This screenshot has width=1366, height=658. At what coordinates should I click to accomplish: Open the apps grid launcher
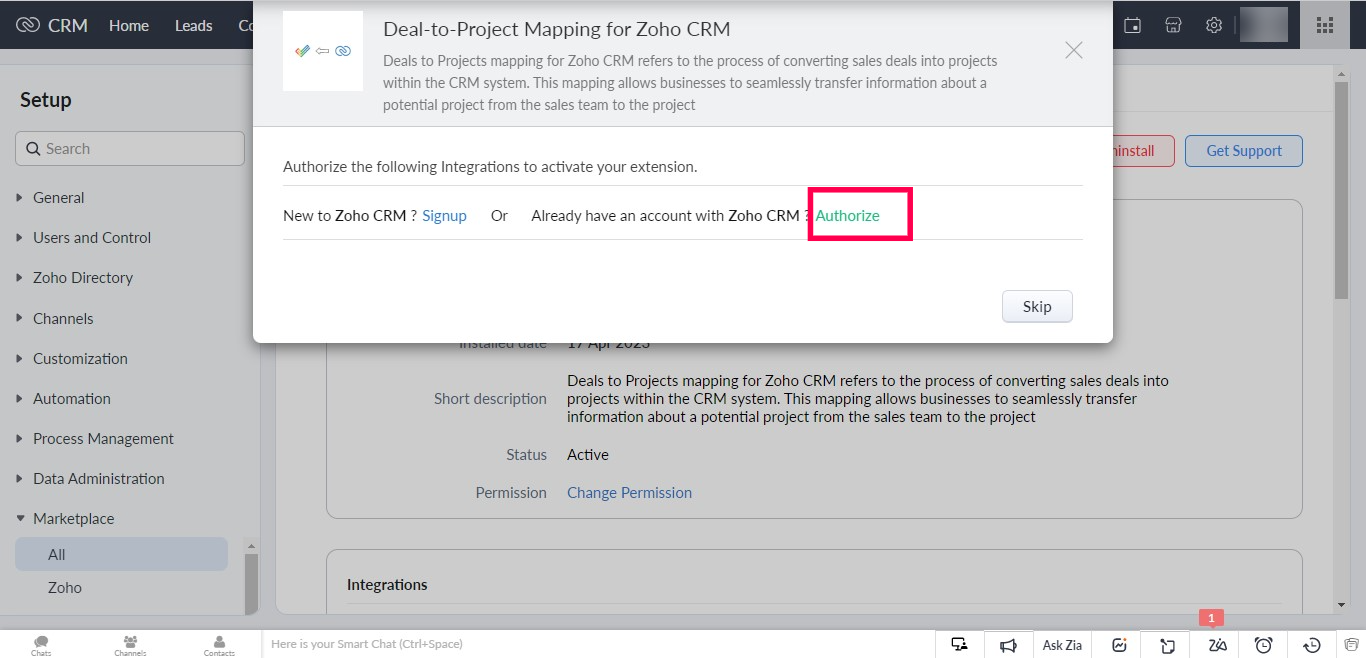pyautogui.click(x=1325, y=25)
